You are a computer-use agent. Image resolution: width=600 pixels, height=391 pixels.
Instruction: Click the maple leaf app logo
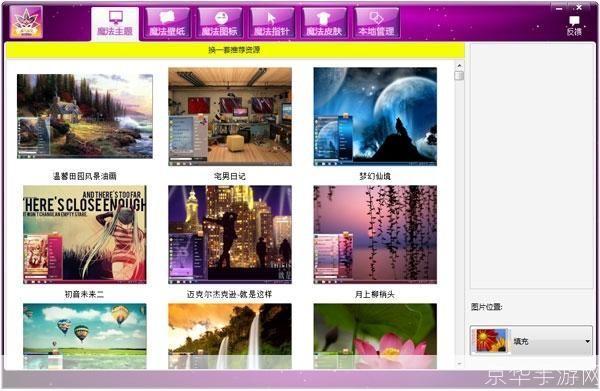click(26, 22)
